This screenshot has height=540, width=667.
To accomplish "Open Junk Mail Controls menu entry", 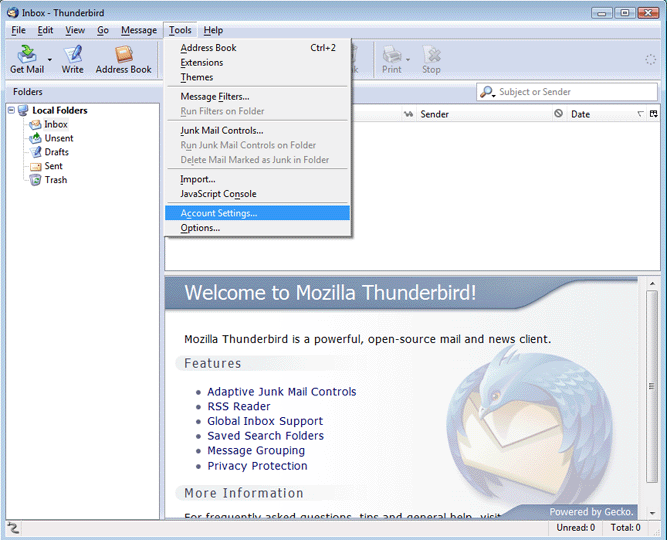I will pos(257,131).
